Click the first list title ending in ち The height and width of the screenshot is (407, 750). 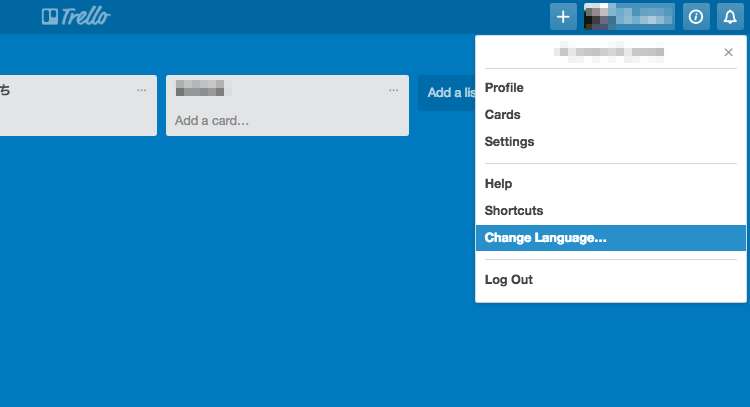click(6, 90)
